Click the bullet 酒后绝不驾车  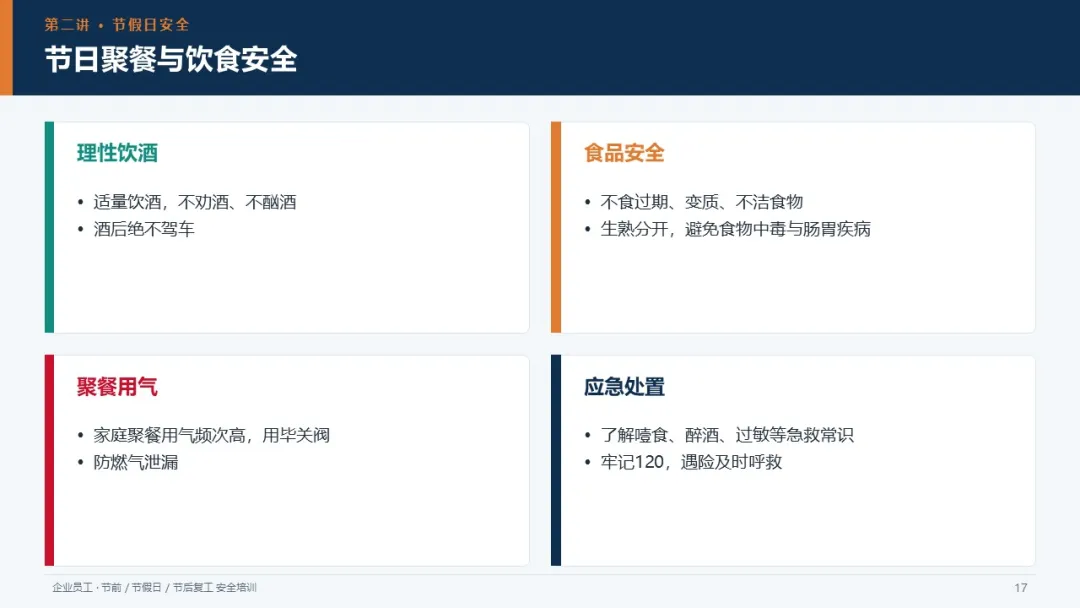[x=144, y=229]
